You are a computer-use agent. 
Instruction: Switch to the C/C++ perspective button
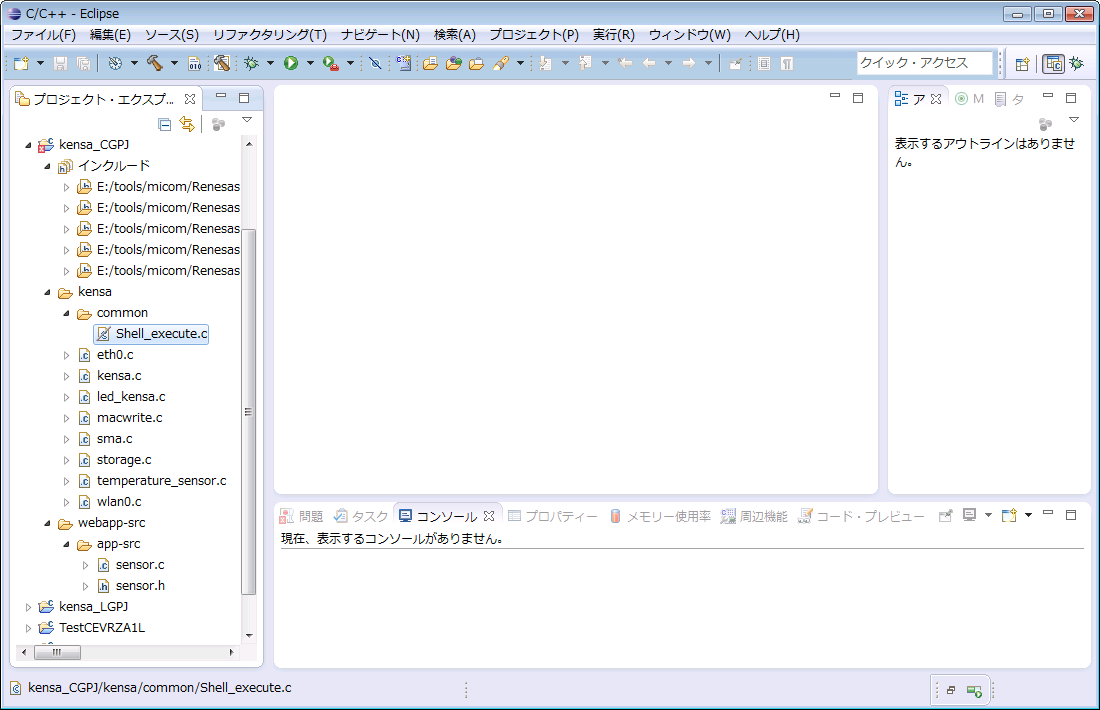[x=1054, y=64]
